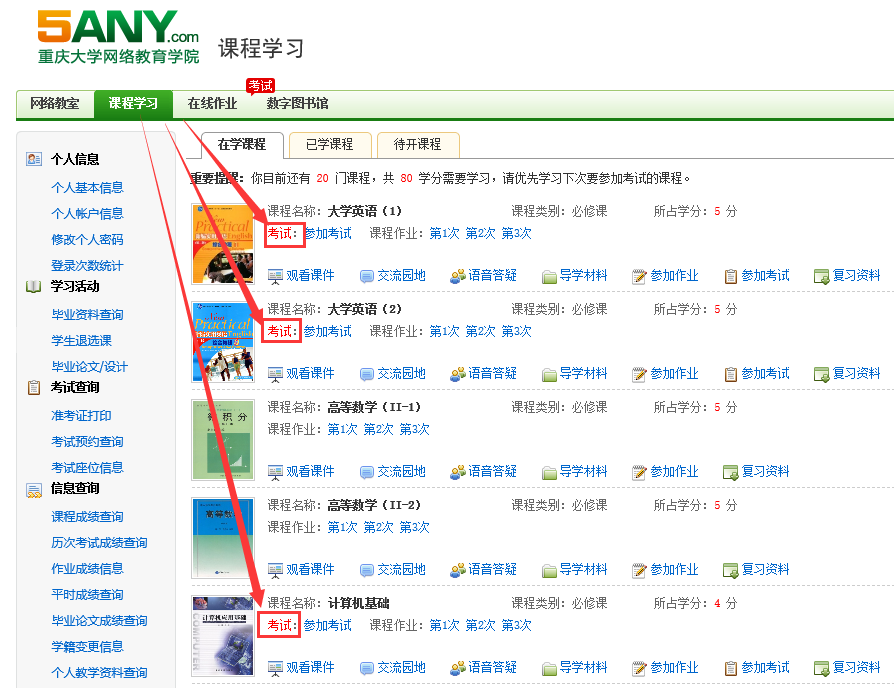Open 数字图书馆 in the navigation bar
Image resolution: width=894 pixels, height=688 pixels.
[297, 104]
